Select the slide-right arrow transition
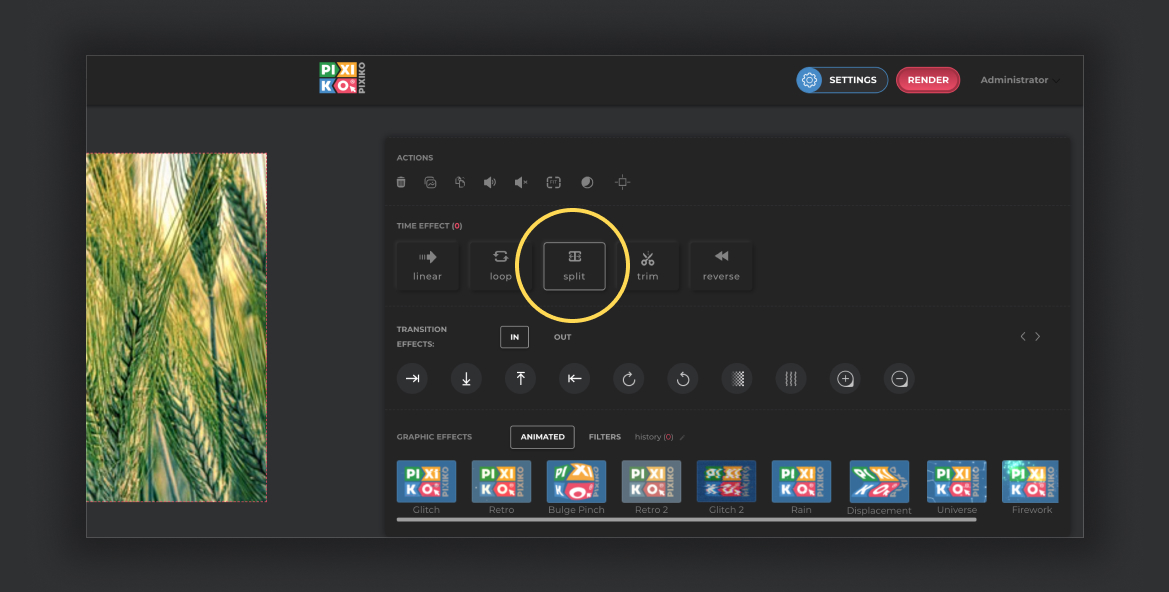 tap(412, 379)
